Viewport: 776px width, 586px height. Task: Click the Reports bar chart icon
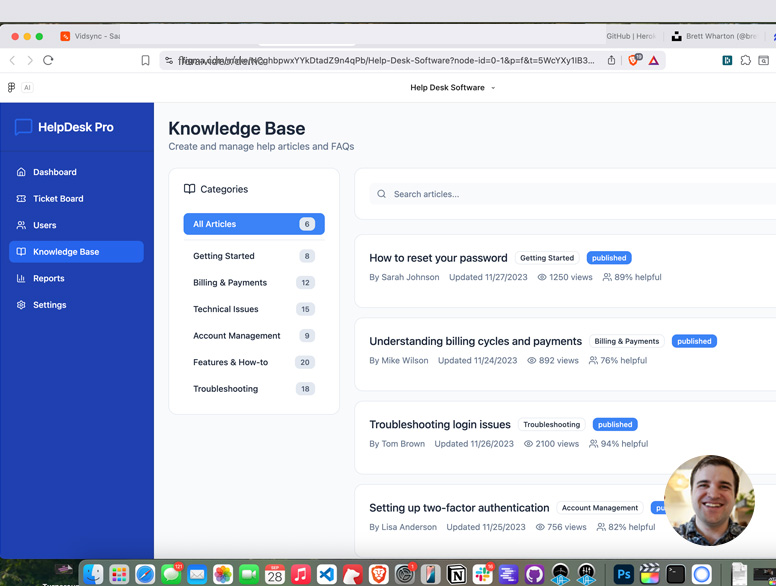coord(21,279)
